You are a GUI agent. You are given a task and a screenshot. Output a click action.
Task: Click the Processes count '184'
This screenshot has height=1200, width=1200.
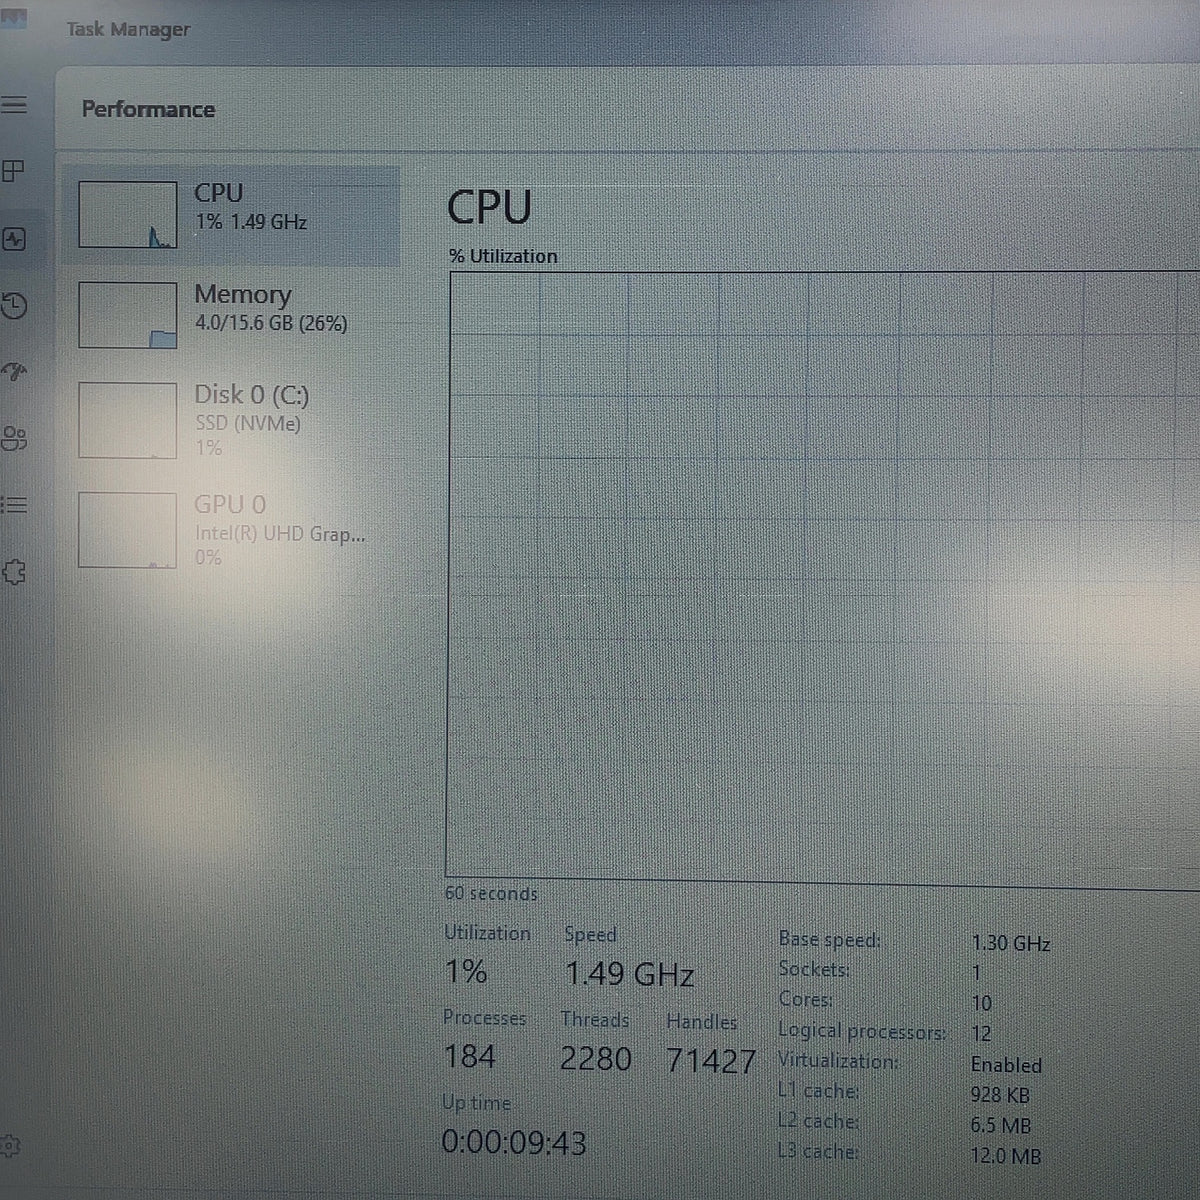pos(469,1056)
